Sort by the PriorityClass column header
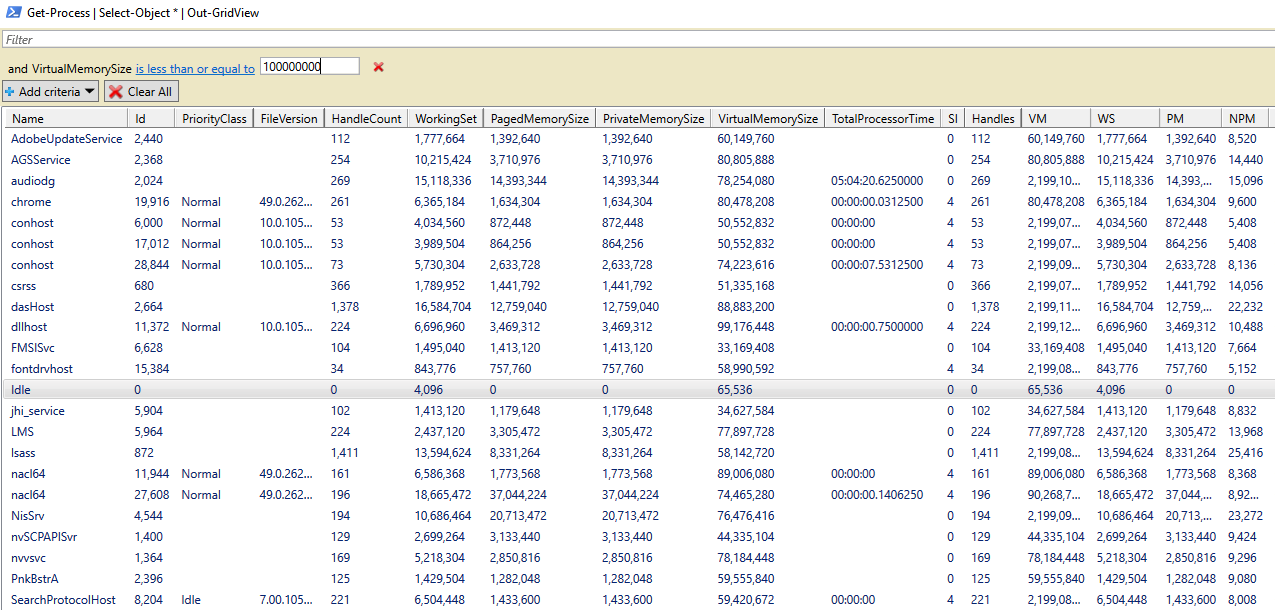The image size is (1275, 610). pos(214,118)
